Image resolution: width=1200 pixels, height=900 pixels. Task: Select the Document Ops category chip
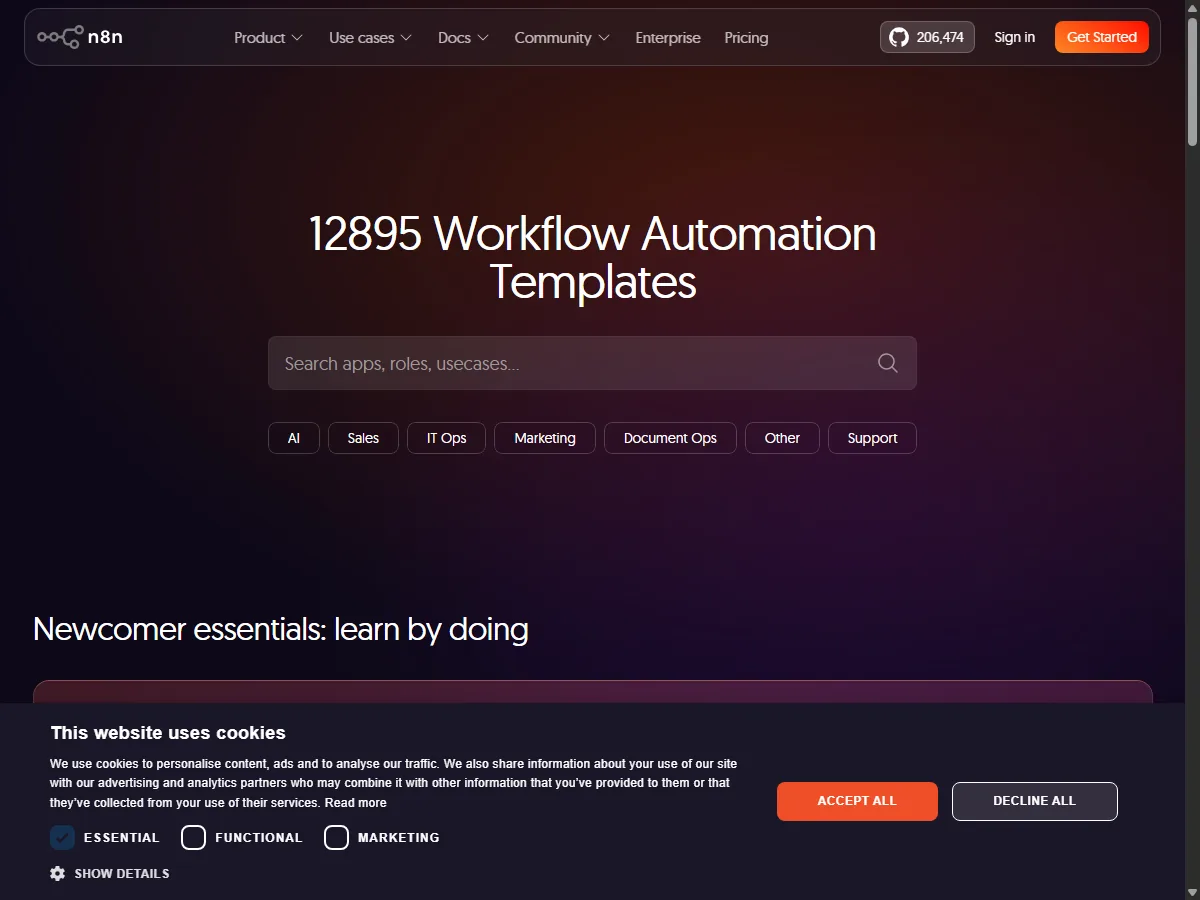coord(670,438)
